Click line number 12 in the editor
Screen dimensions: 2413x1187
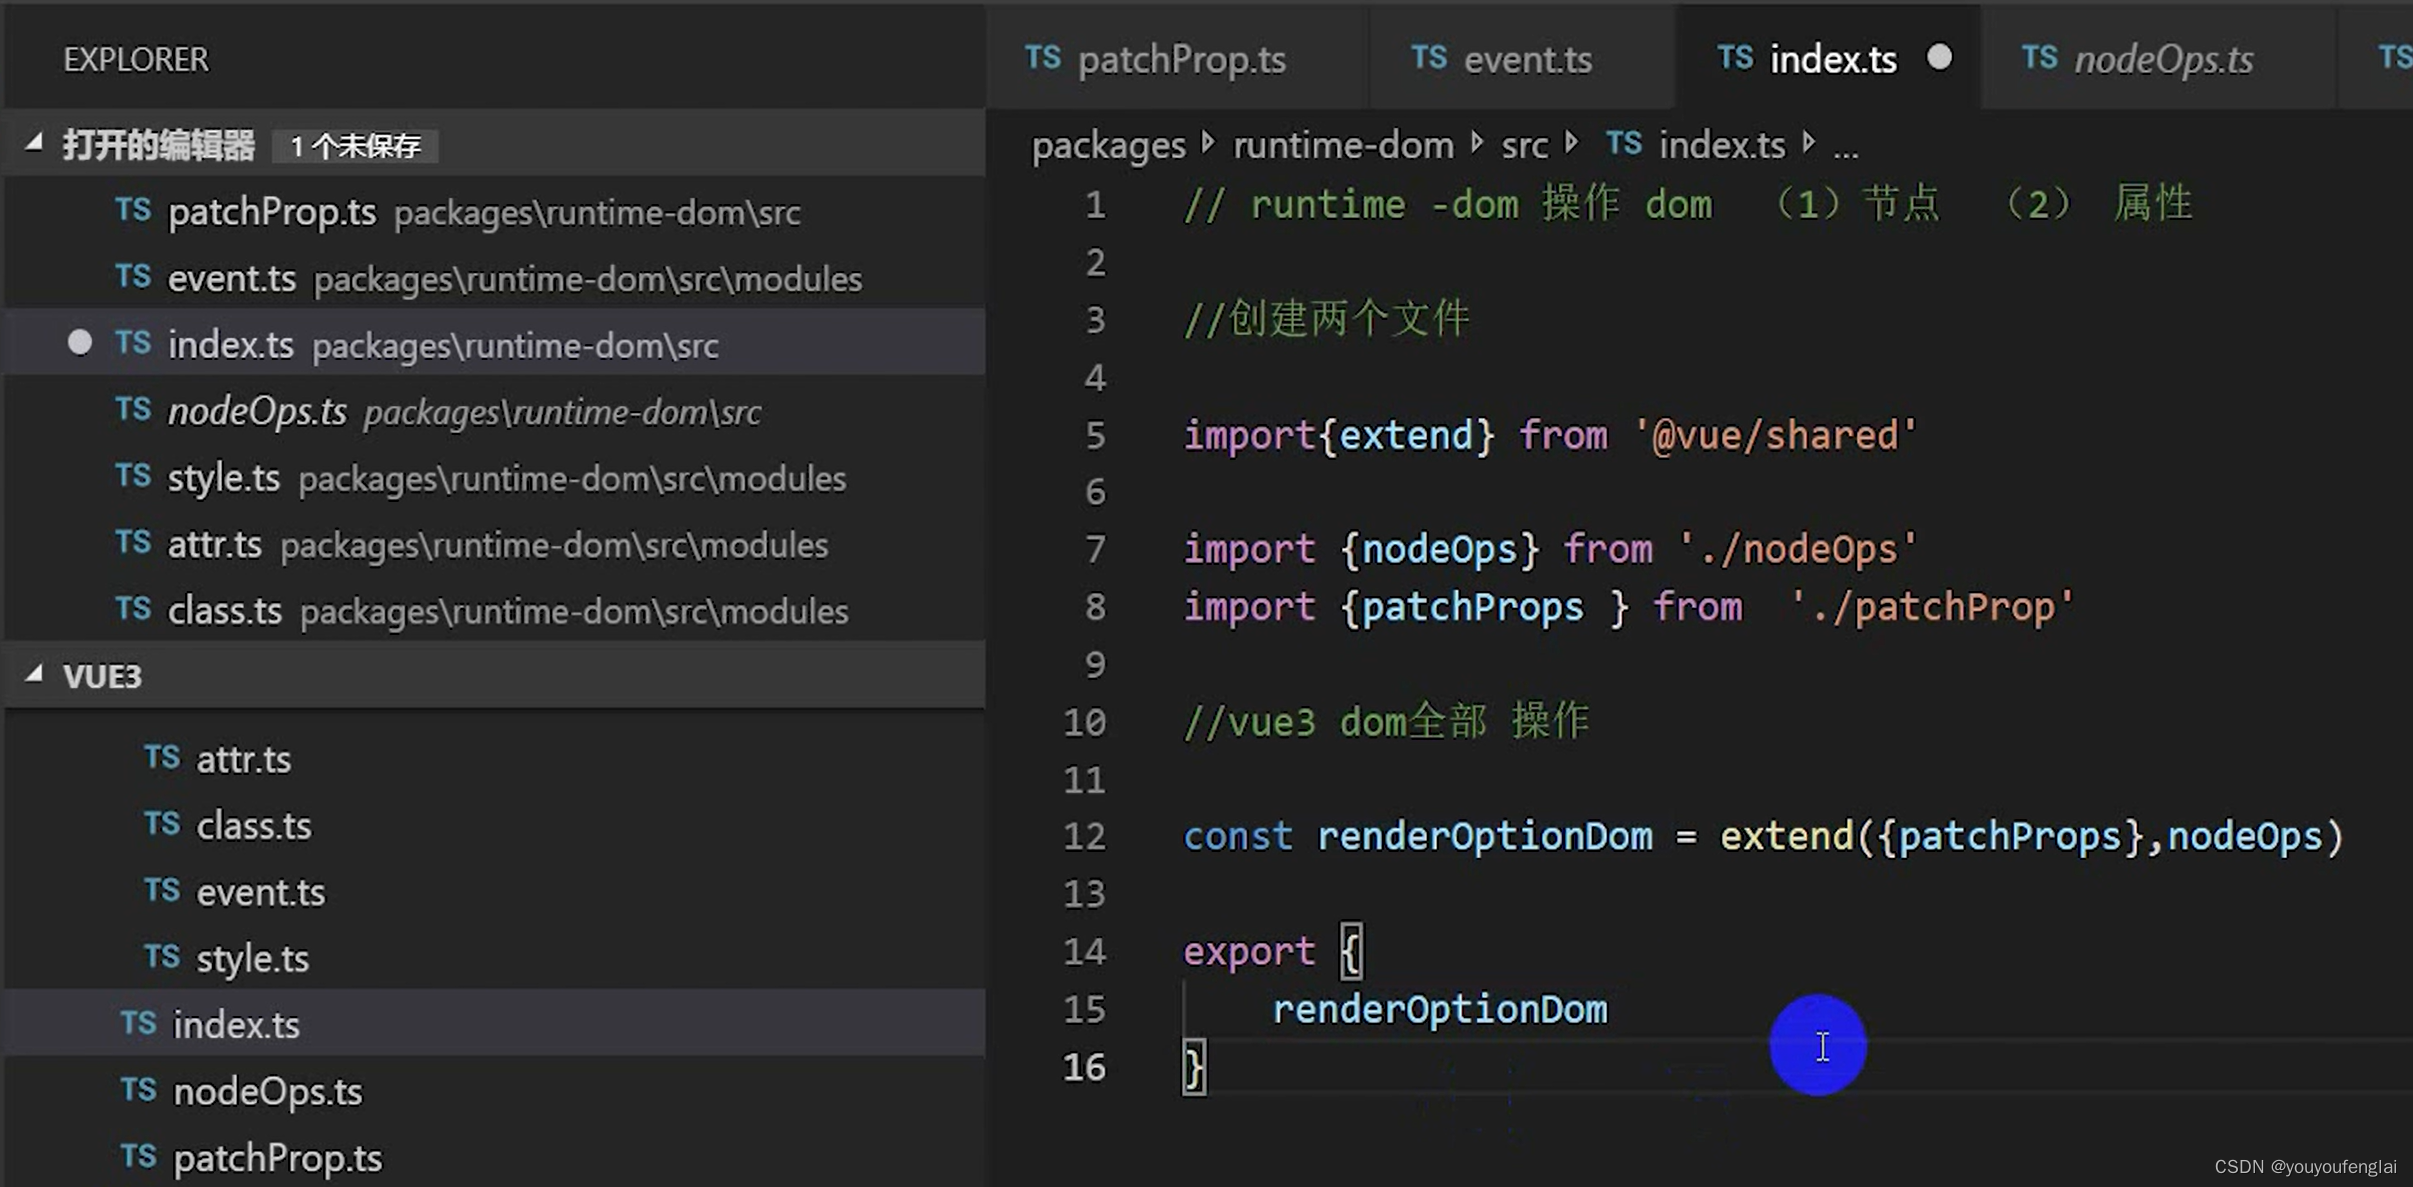coord(1083,836)
